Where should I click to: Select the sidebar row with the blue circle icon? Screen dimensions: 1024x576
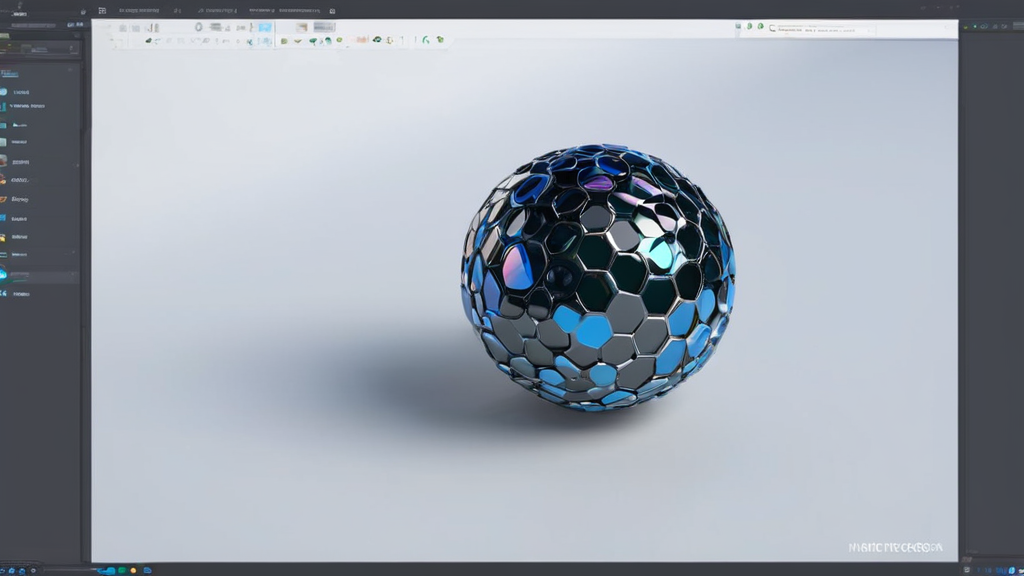[x=39, y=92]
